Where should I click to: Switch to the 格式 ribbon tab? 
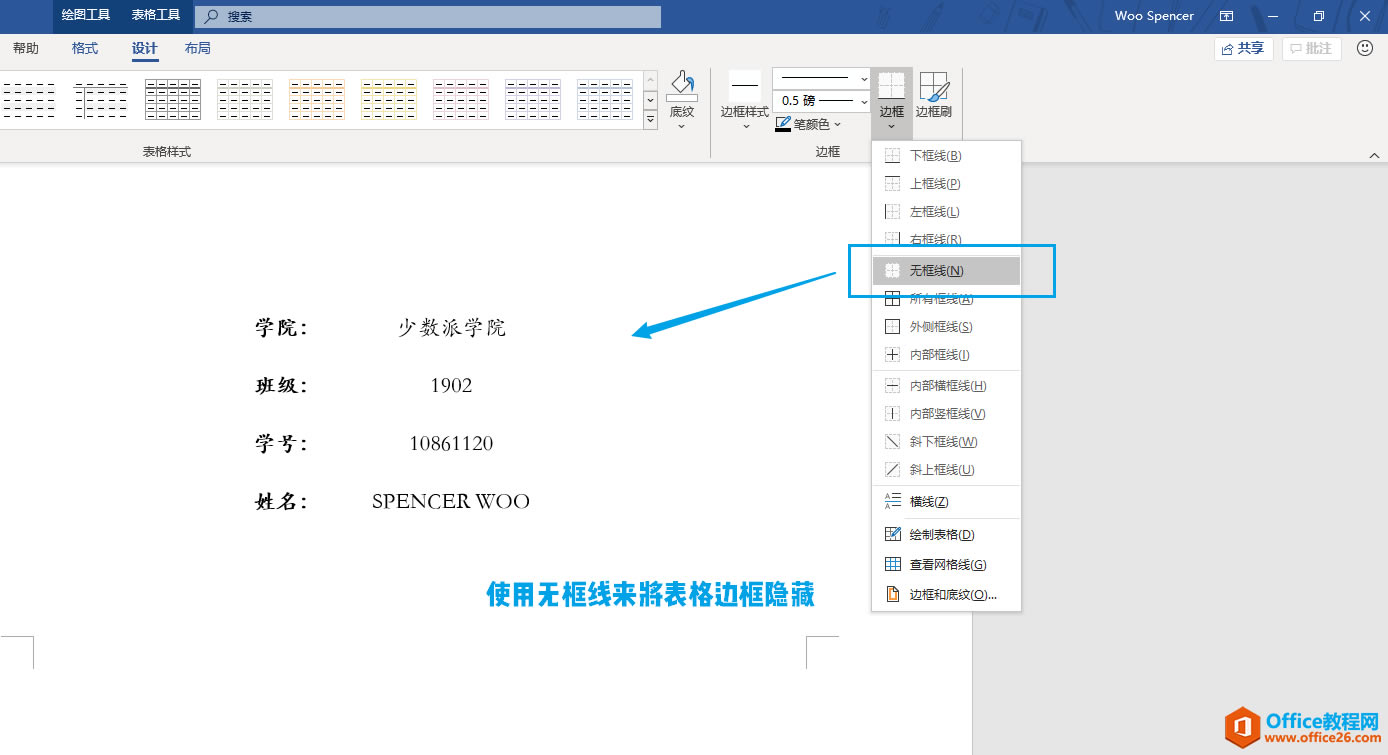(x=84, y=48)
